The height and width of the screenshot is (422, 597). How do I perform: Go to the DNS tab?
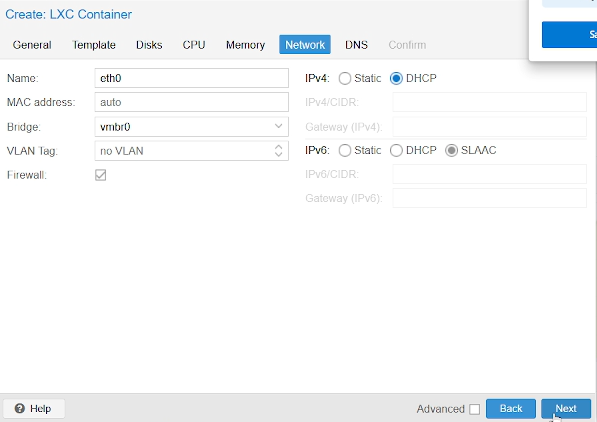point(356,45)
